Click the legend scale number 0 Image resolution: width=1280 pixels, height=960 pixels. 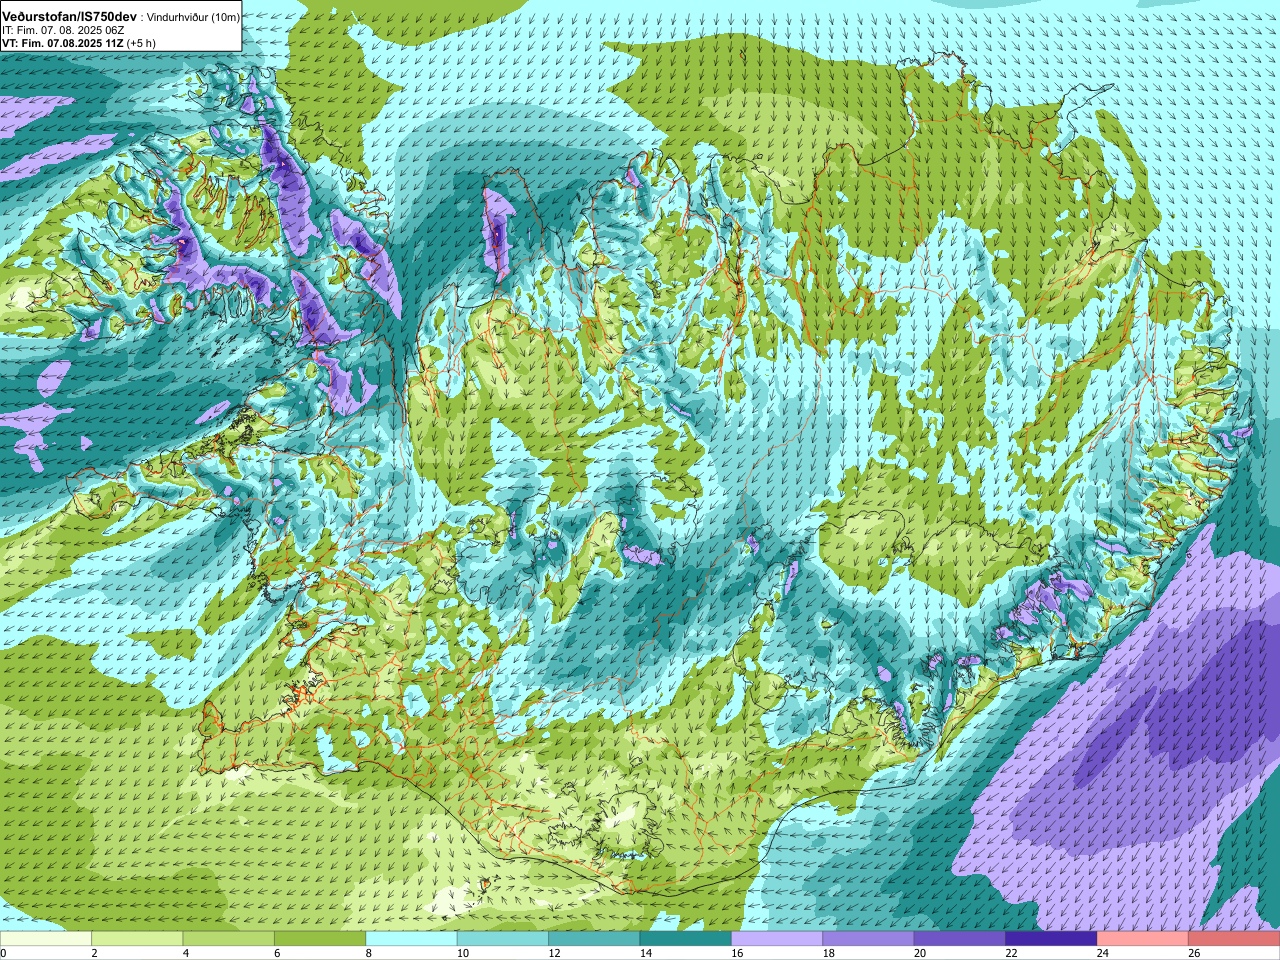[3, 953]
